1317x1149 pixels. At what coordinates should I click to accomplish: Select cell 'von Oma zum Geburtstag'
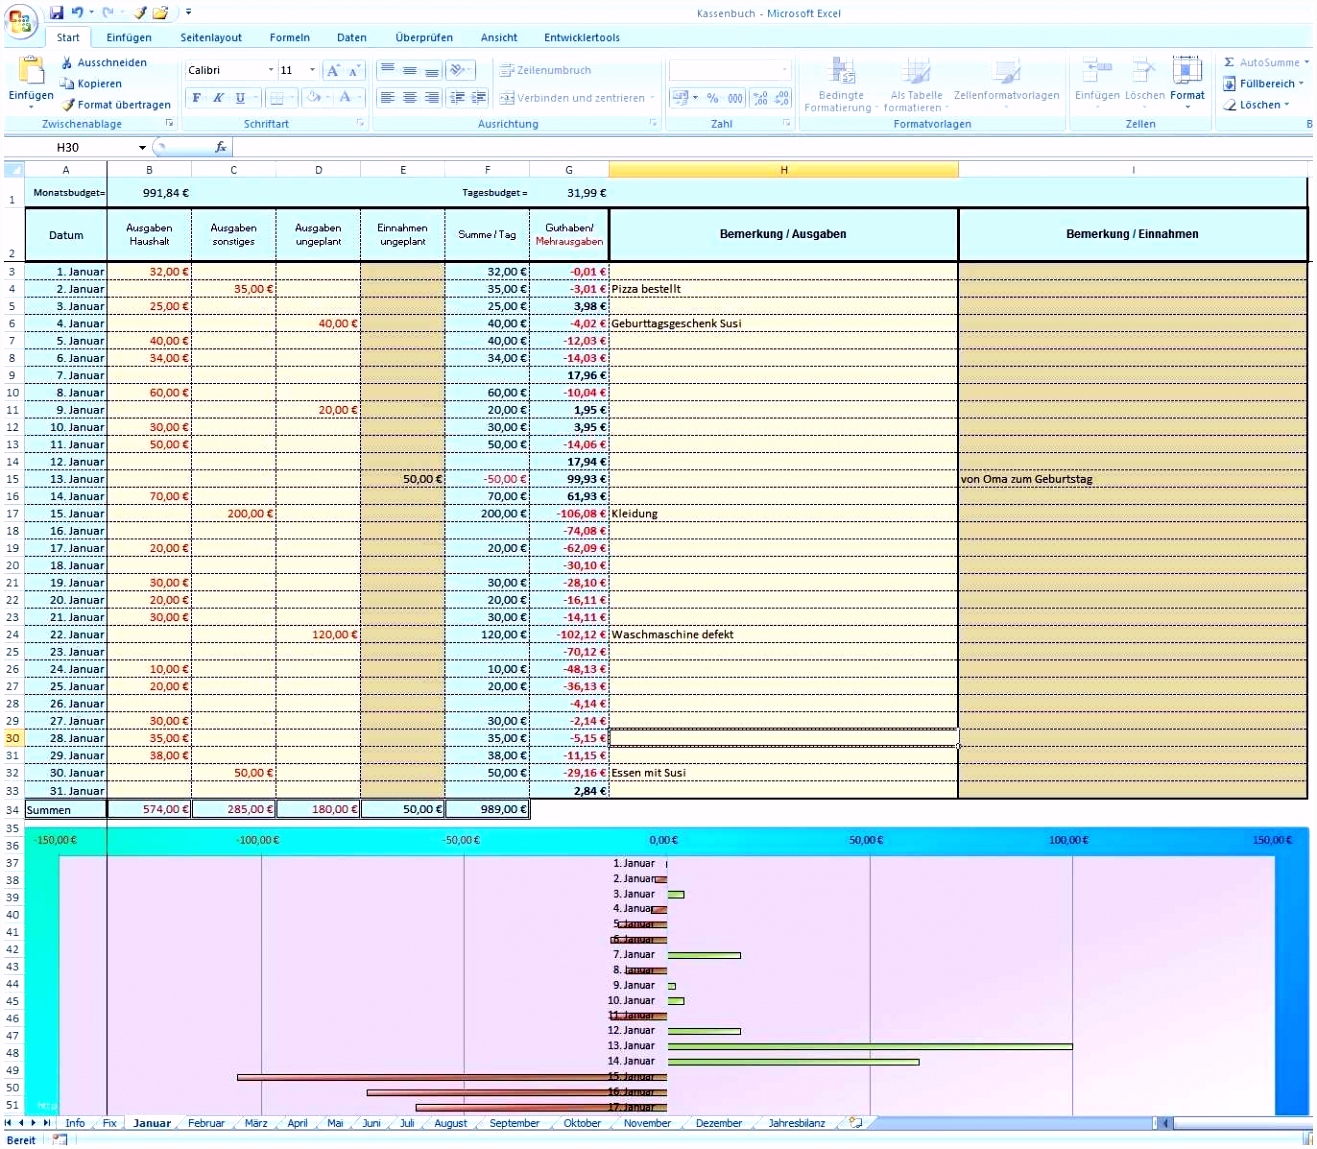[x=1132, y=479]
